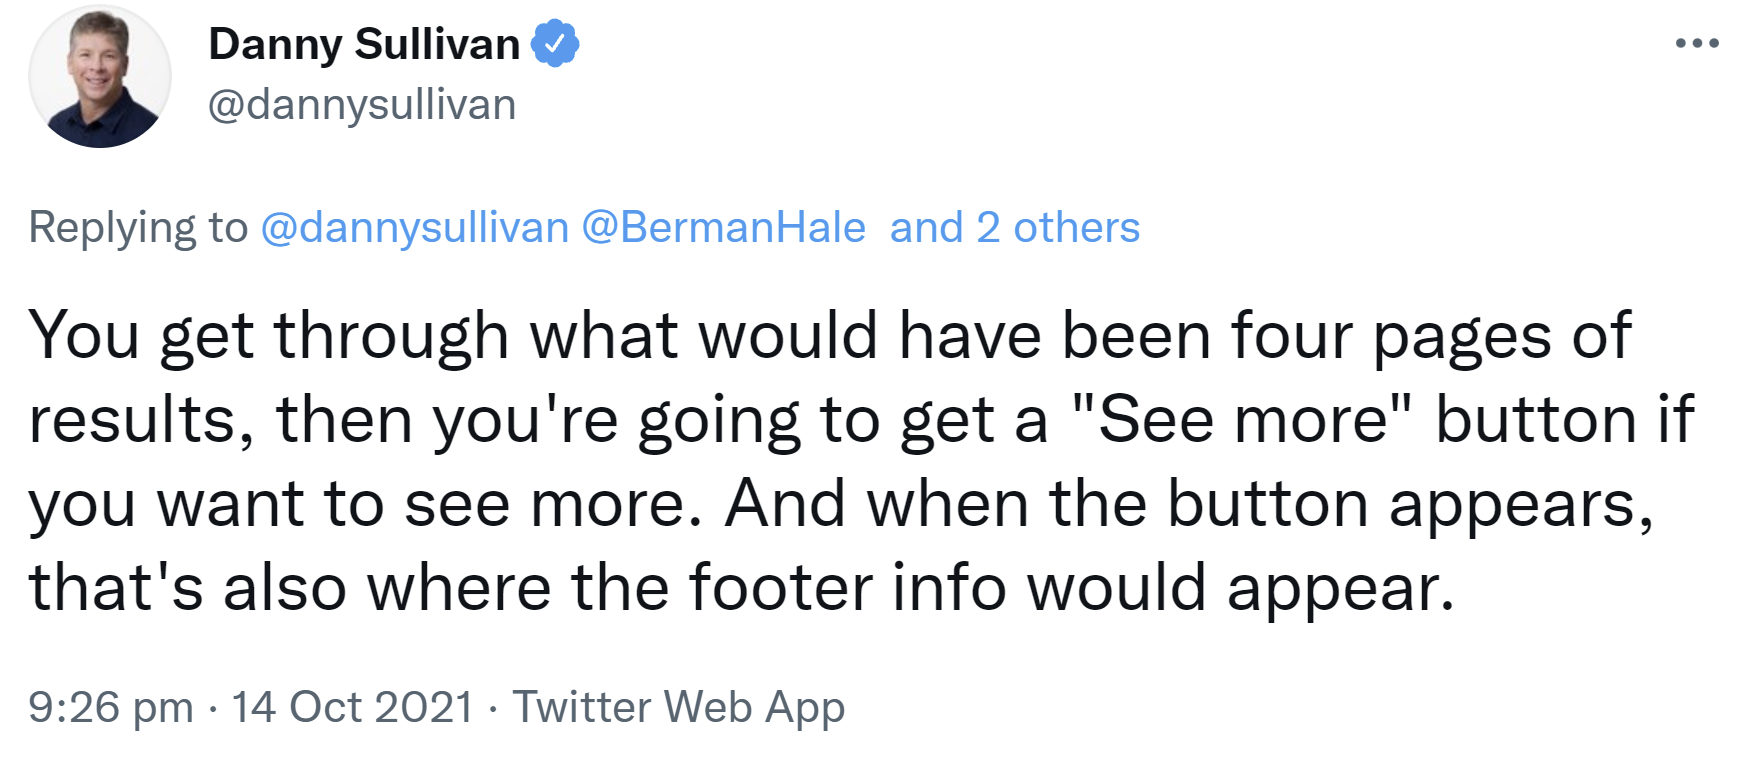Click the opening words "You get through"

tap(269, 335)
